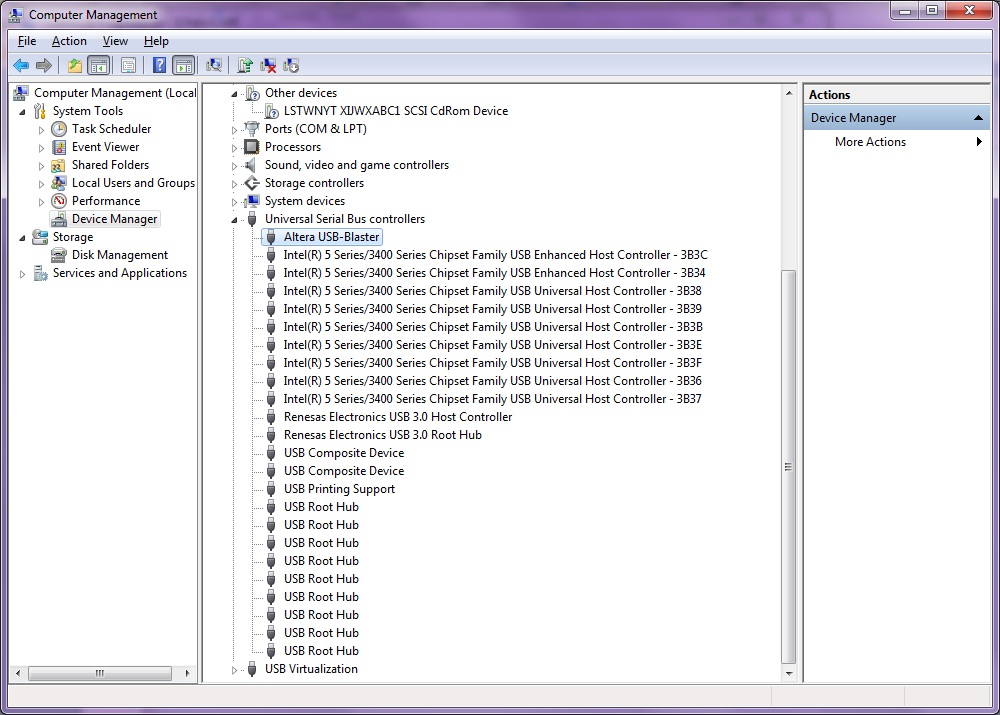
Task: Click the Uninstall device toolbar icon
Action: point(268,66)
